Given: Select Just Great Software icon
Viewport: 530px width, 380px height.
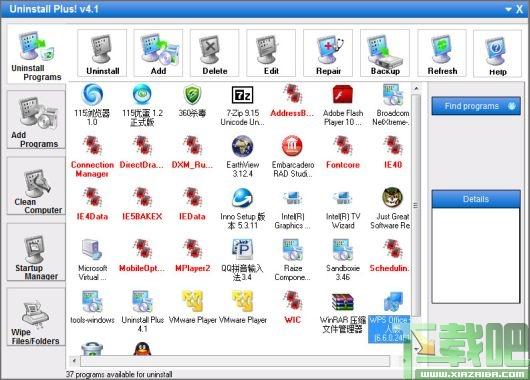Looking at the screenshot, I should tap(392, 197).
